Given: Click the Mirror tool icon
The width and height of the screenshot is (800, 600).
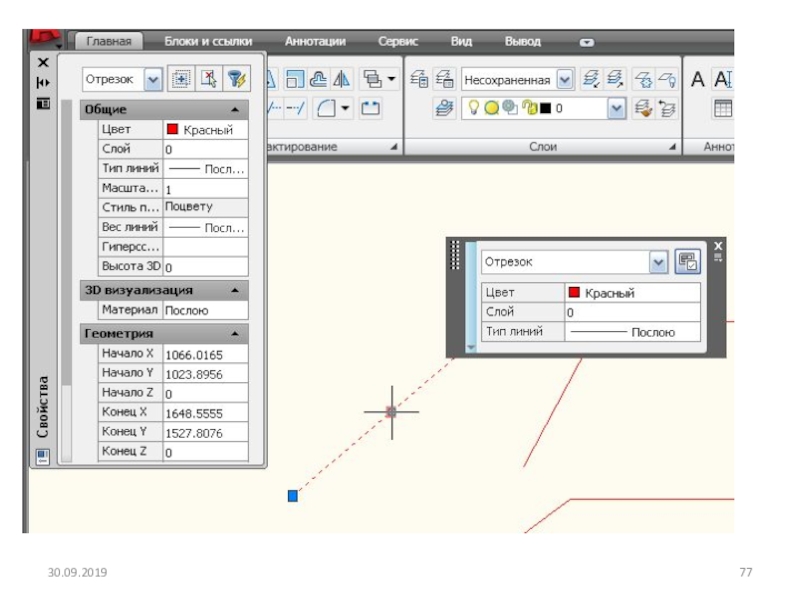Looking at the screenshot, I should [x=342, y=79].
